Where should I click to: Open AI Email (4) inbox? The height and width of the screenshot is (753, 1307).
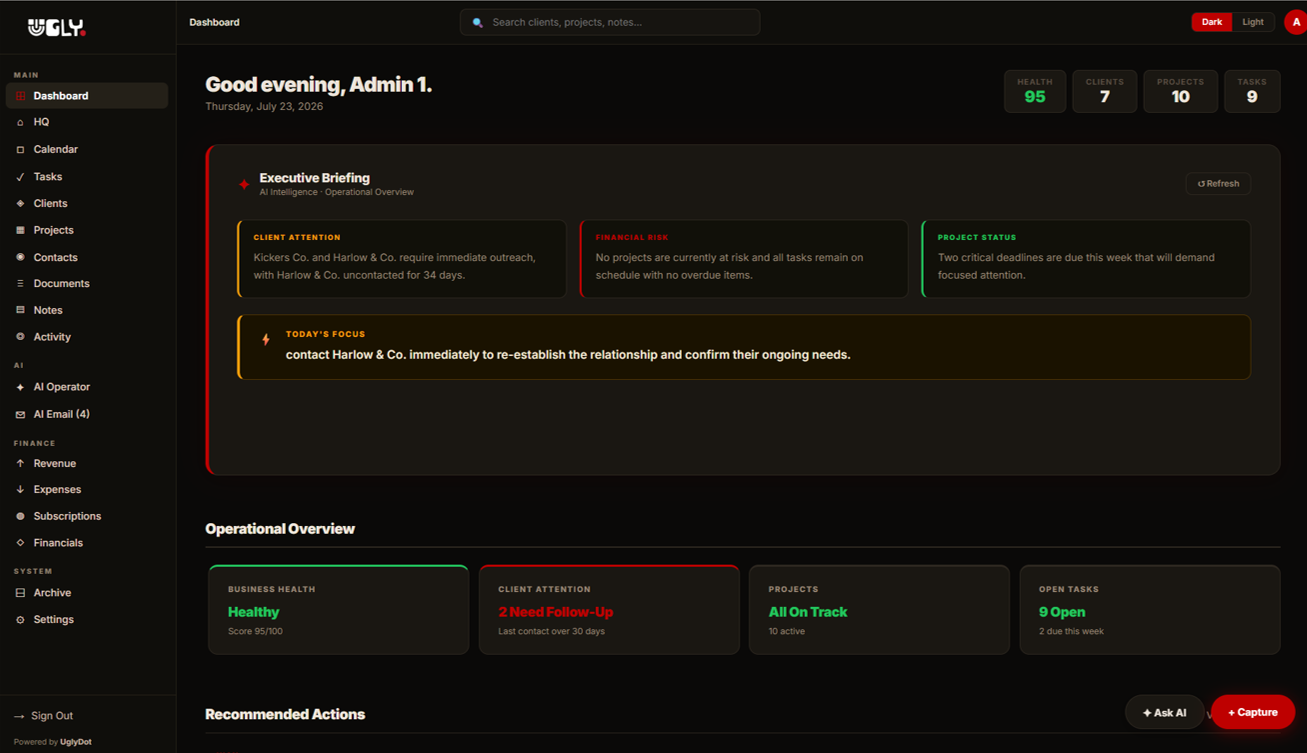(87, 414)
